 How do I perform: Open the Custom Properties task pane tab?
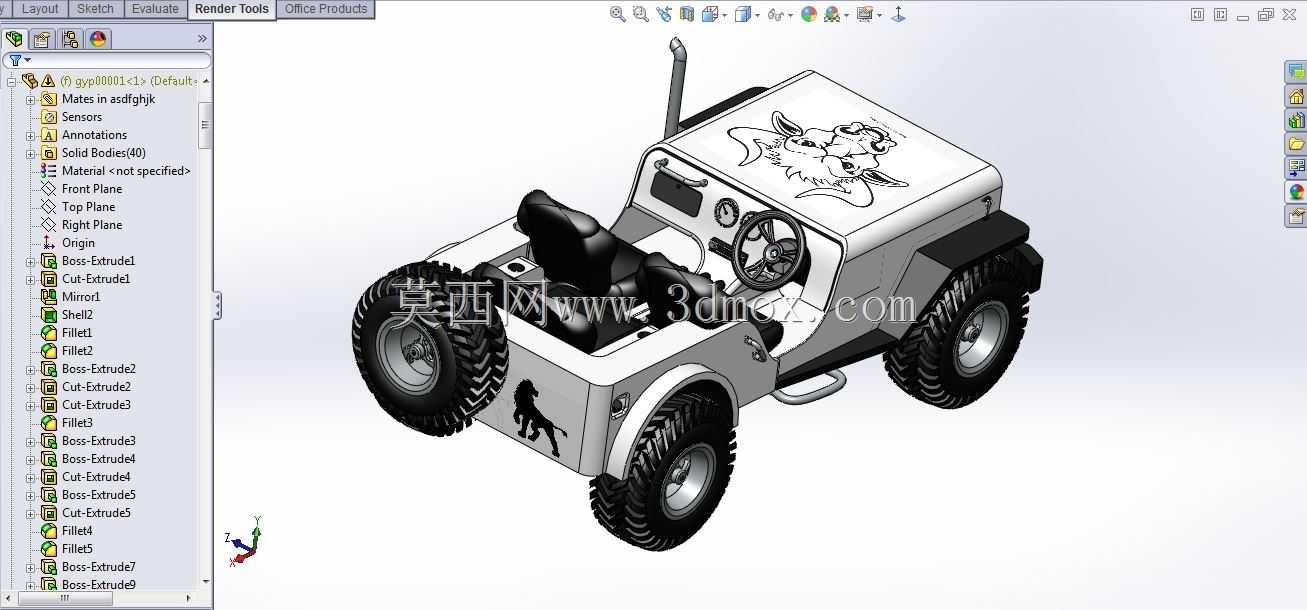tap(1296, 216)
